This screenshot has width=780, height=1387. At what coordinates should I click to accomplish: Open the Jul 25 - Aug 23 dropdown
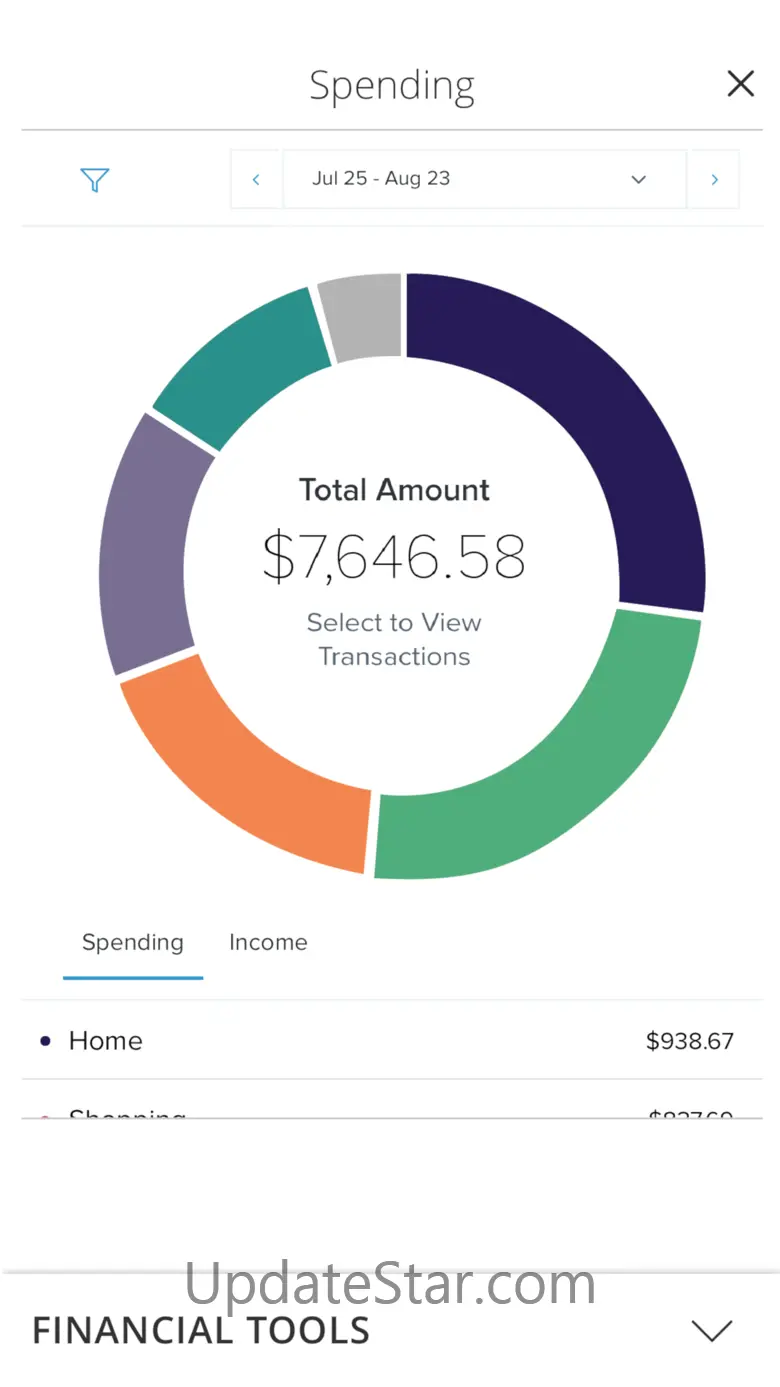click(484, 180)
